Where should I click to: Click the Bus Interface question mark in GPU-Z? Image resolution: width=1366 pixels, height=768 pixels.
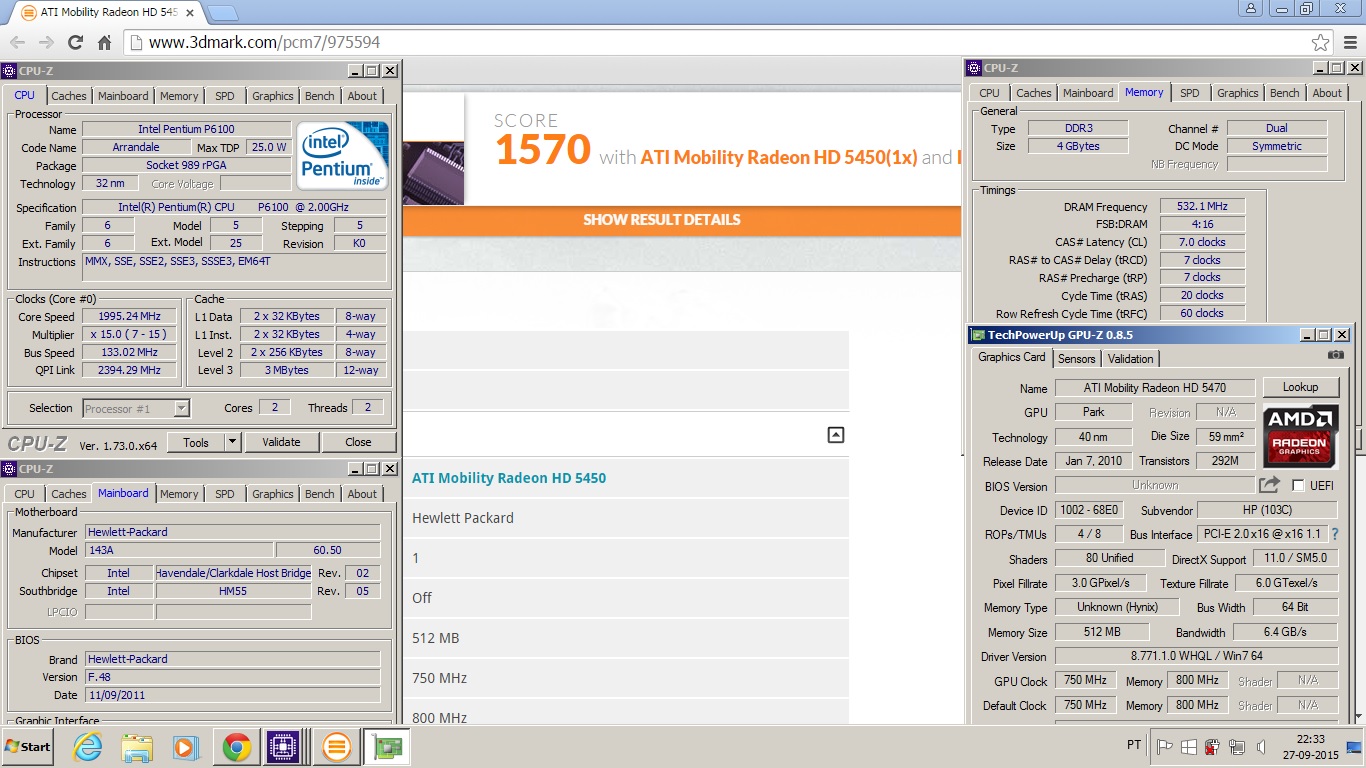1335,534
